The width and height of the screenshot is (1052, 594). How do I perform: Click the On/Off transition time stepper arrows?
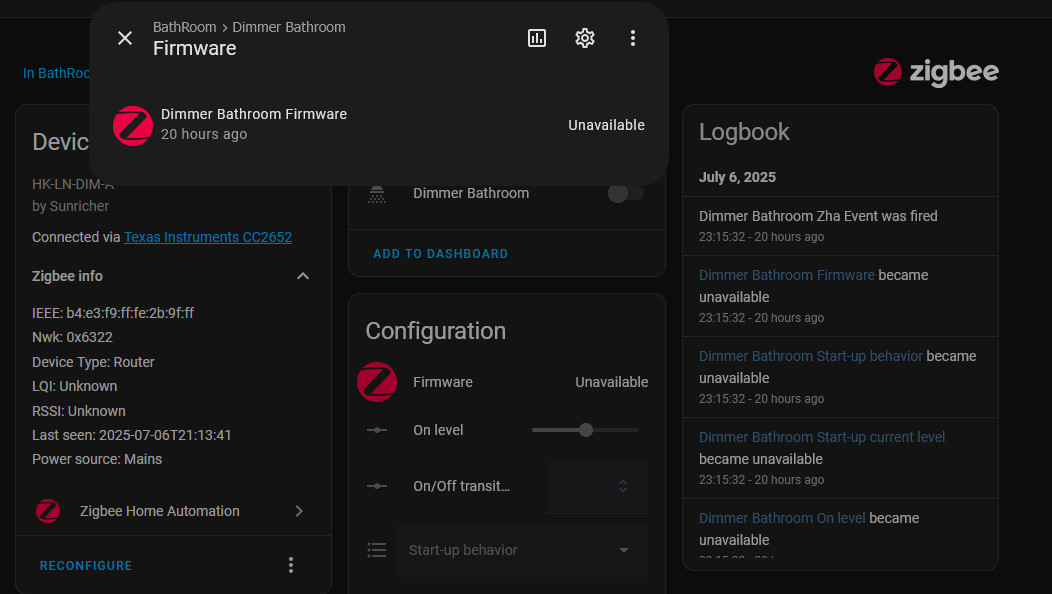(623, 486)
